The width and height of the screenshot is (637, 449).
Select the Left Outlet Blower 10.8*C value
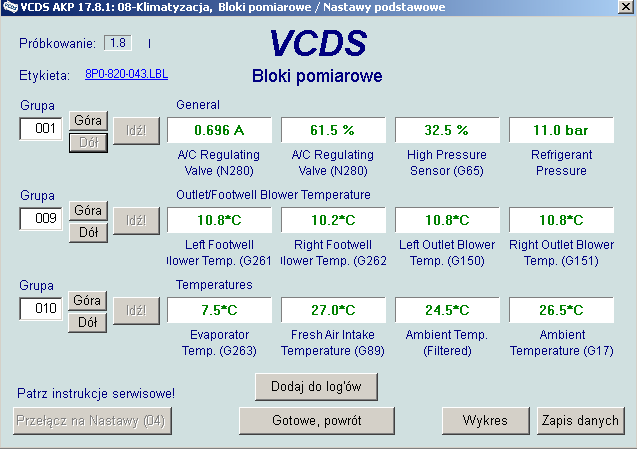(x=447, y=220)
